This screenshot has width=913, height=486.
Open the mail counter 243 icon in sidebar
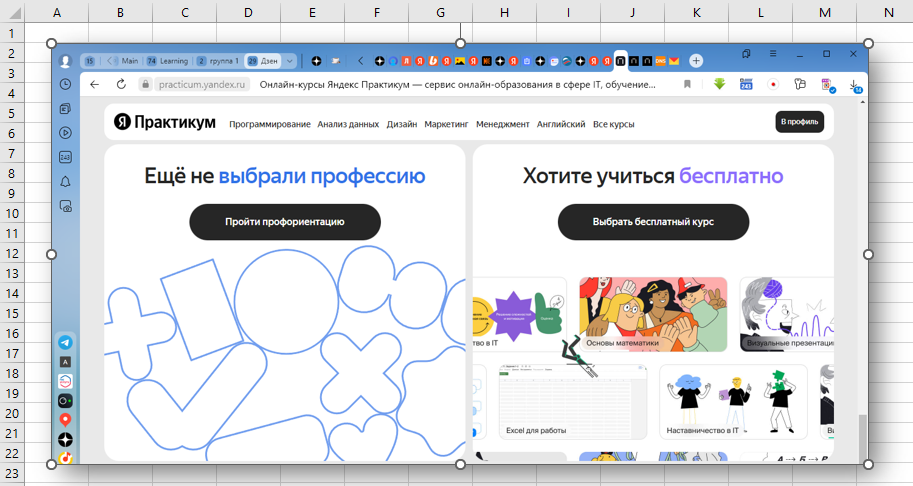(65, 157)
